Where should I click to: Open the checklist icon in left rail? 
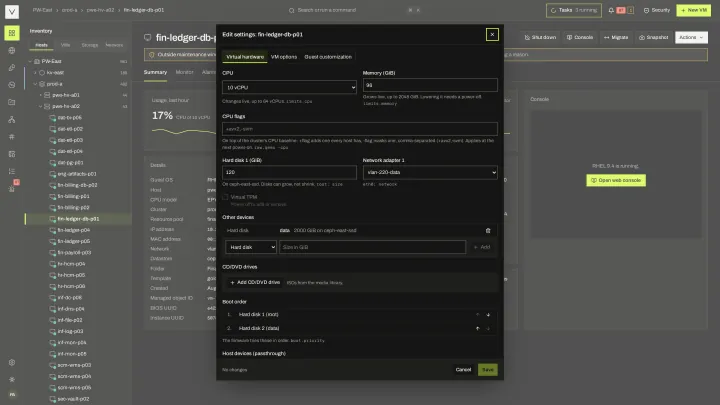pyautogui.click(x=12, y=171)
